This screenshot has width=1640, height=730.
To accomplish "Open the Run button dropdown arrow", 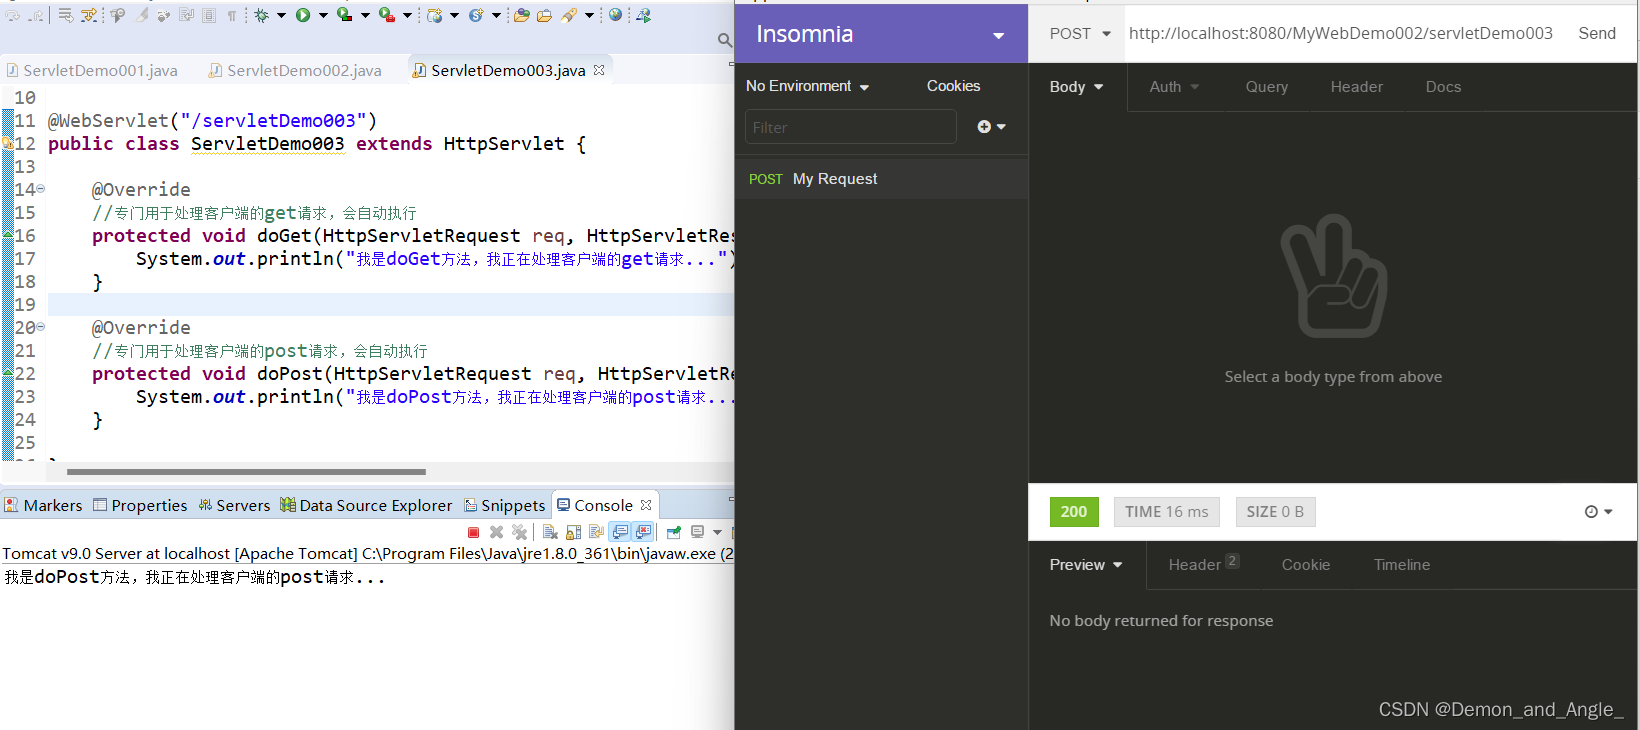I will pos(323,15).
